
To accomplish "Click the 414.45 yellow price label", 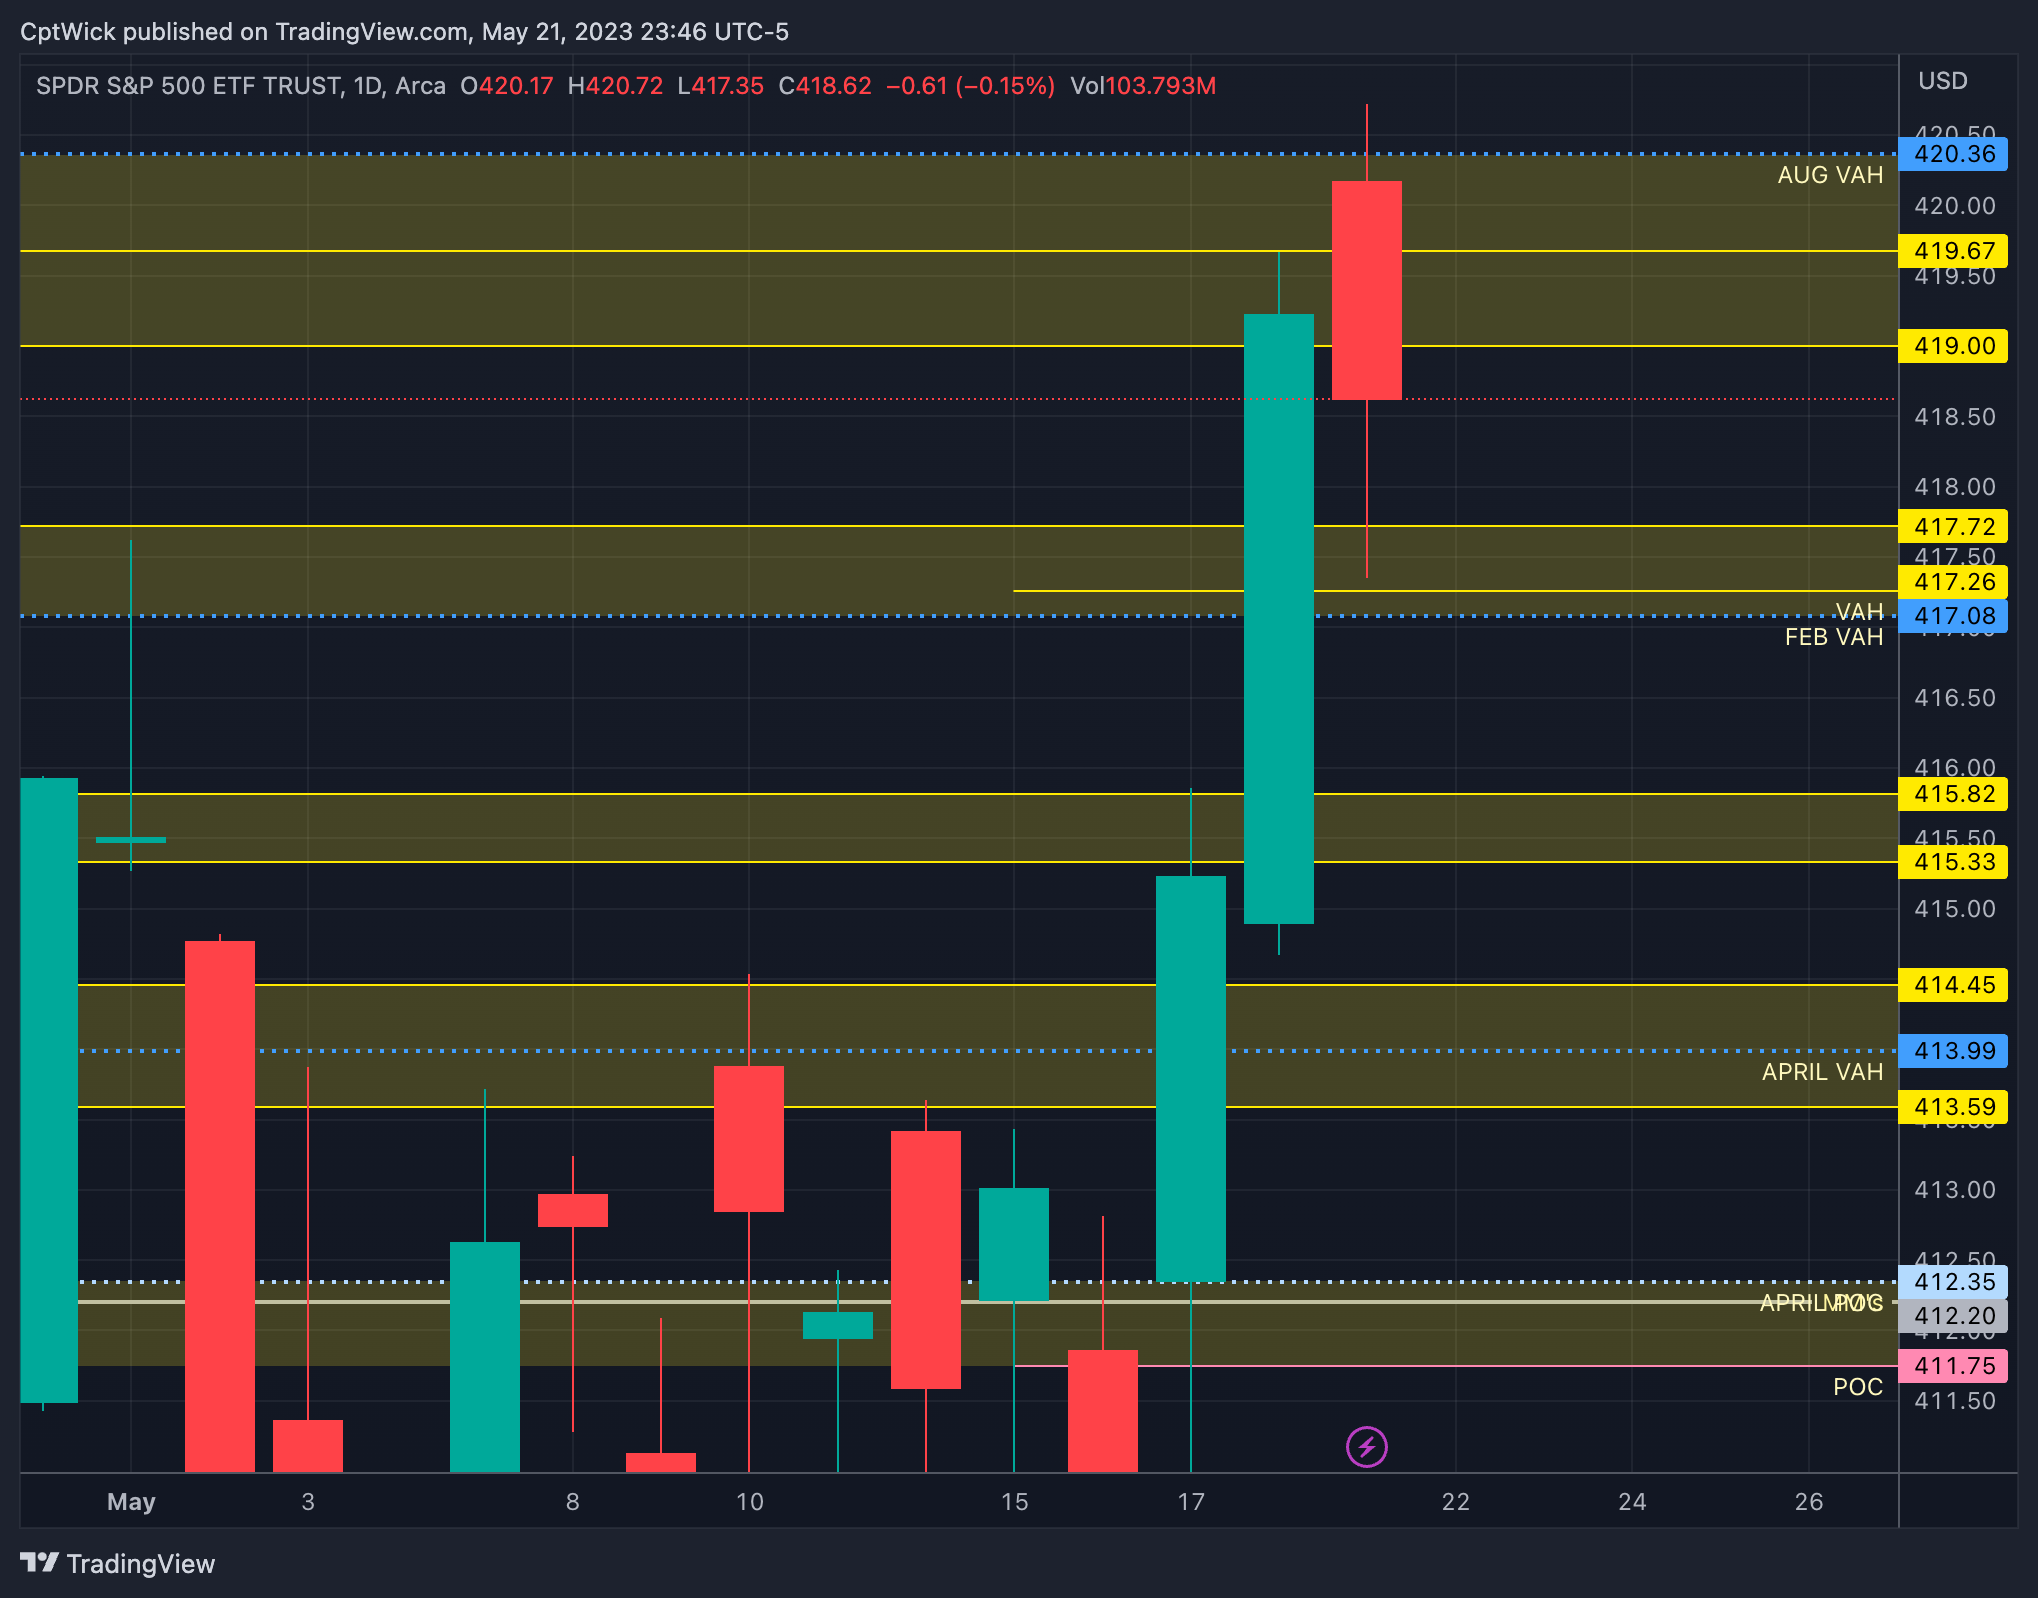I will pyautogui.click(x=1953, y=985).
